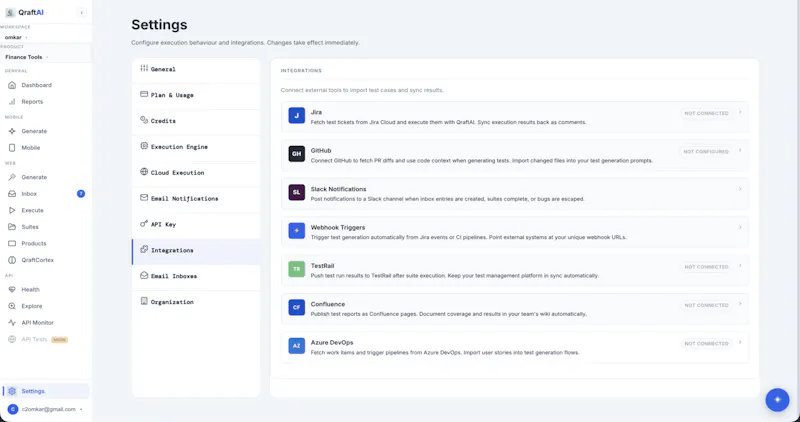Click the GitHub integration logo
Screen dimensions: 800x422
coord(296,154)
